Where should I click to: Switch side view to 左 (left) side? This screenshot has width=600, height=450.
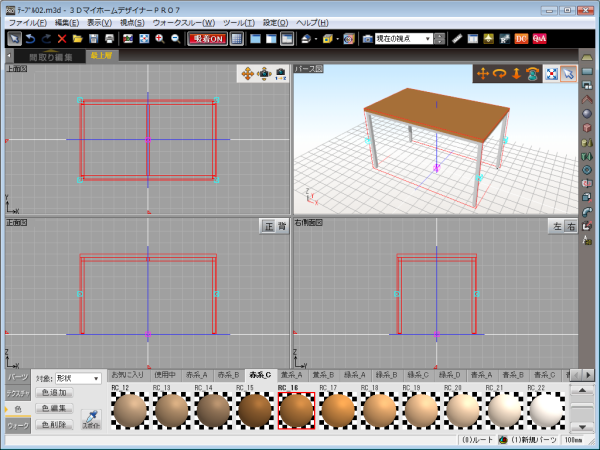(557, 226)
